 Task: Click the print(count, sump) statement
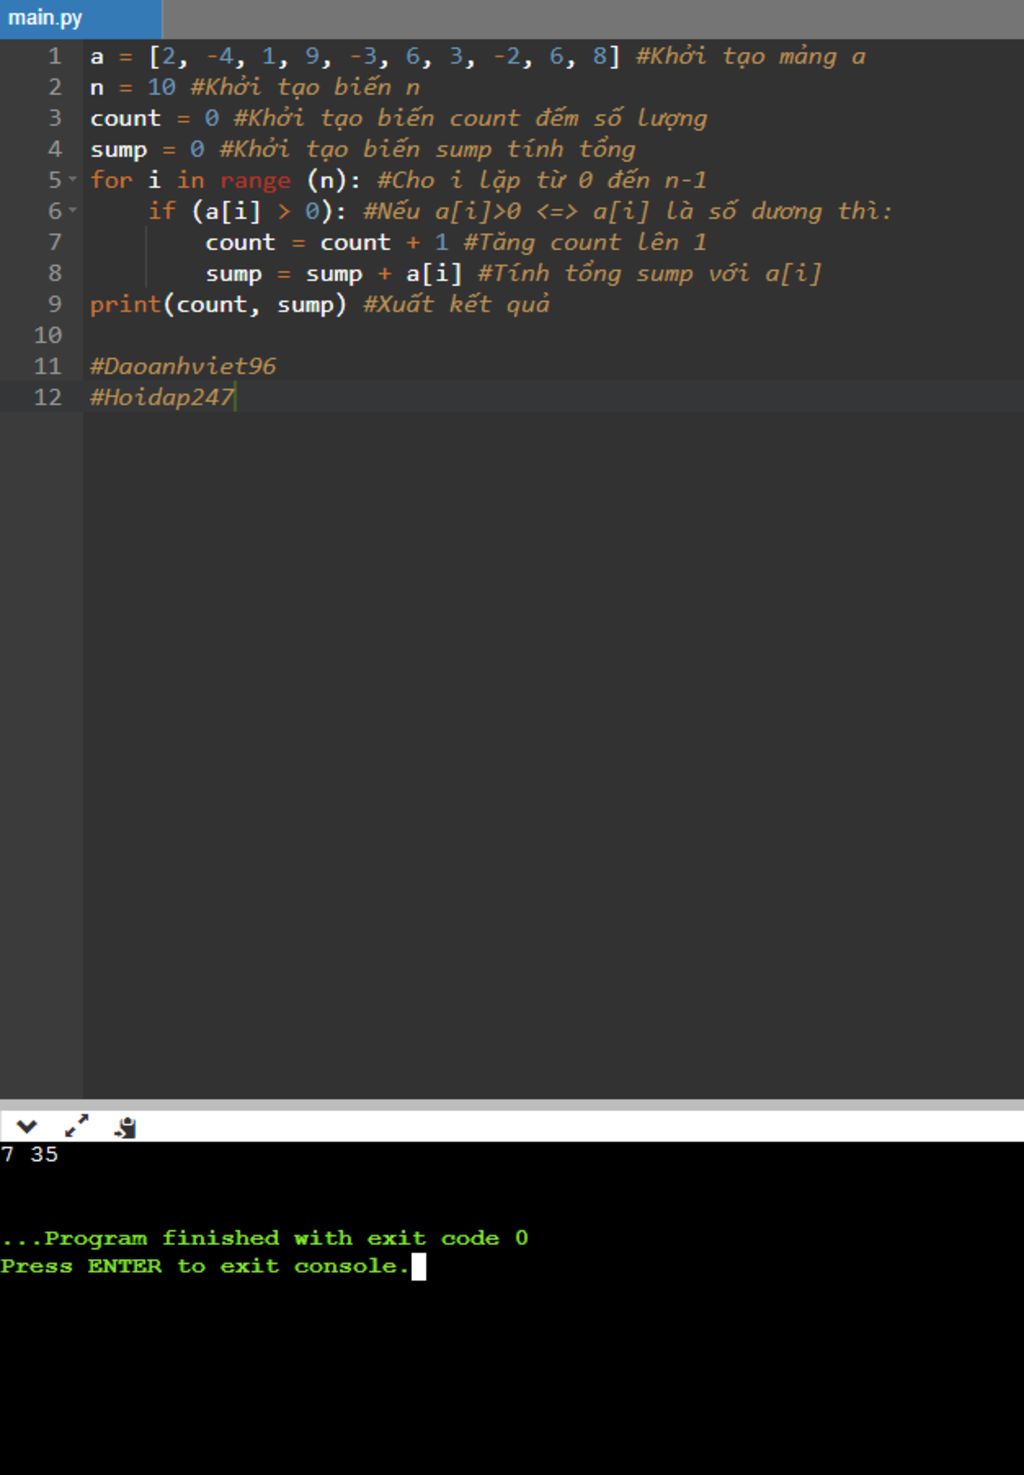218,305
